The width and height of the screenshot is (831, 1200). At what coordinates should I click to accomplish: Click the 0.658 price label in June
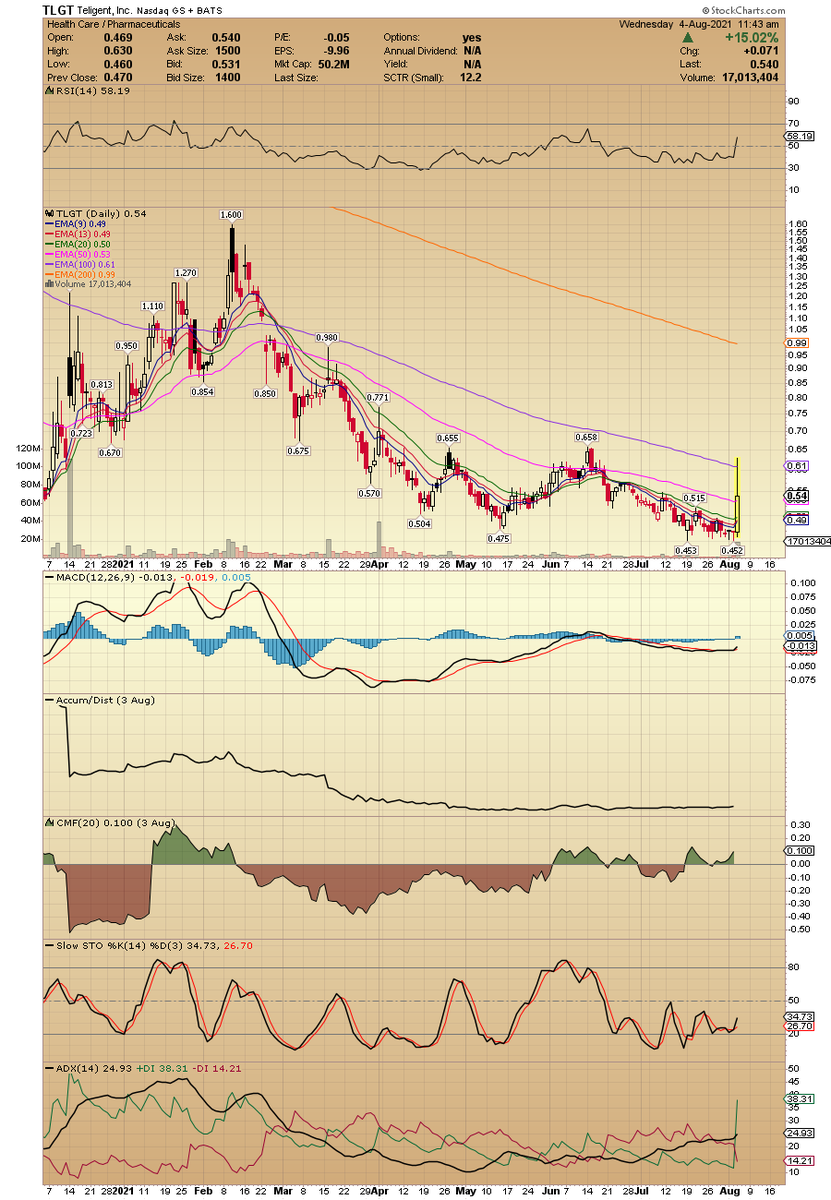click(x=586, y=438)
